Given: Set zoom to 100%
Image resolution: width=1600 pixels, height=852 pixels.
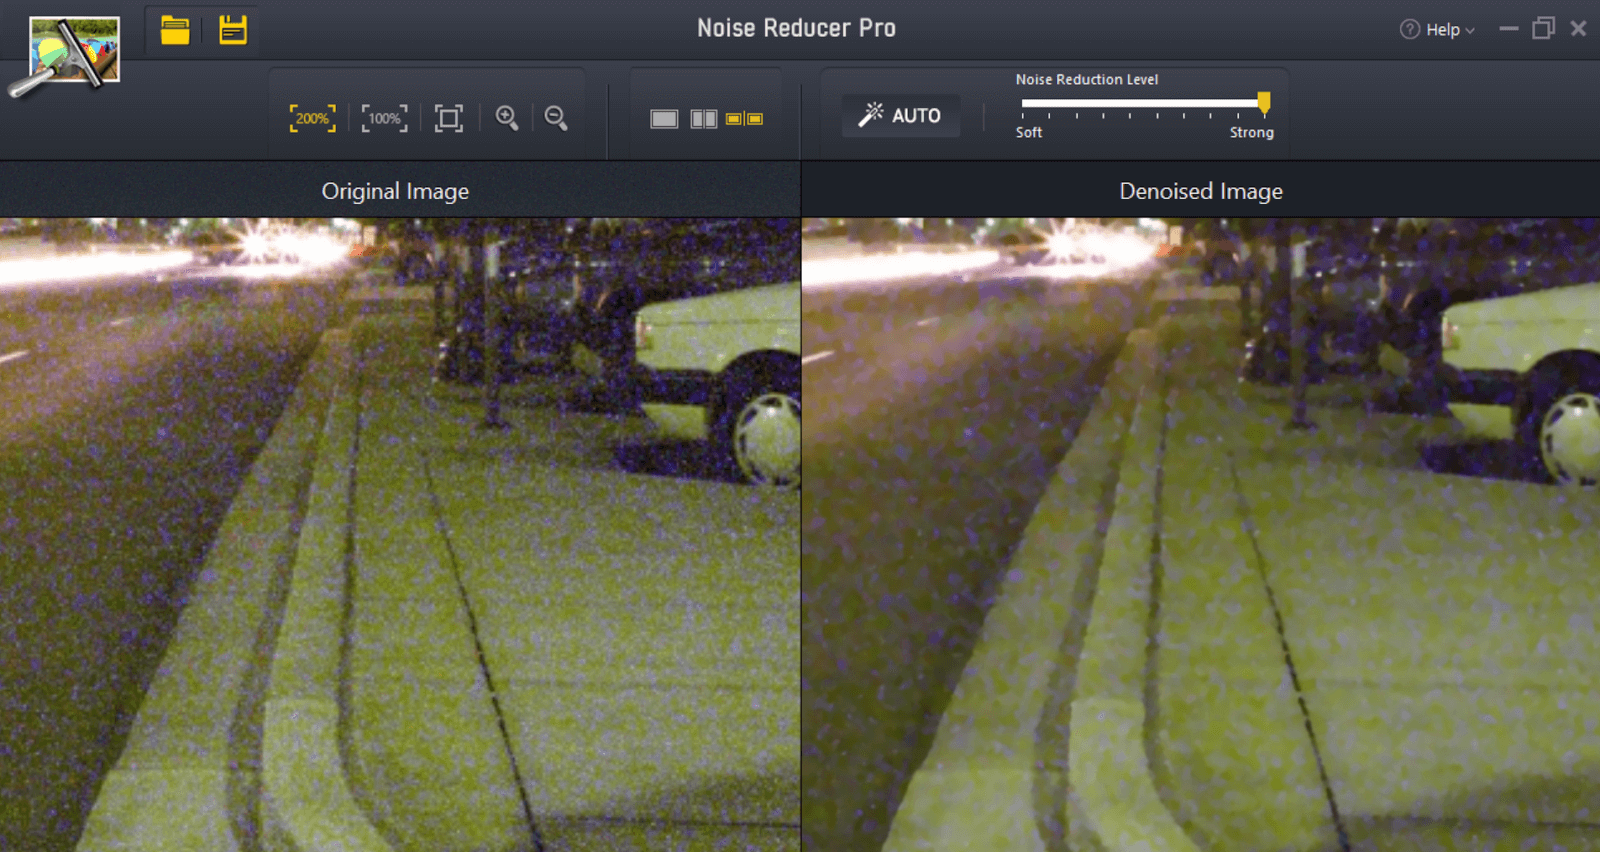Looking at the screenshot, I should click(384, 118).
